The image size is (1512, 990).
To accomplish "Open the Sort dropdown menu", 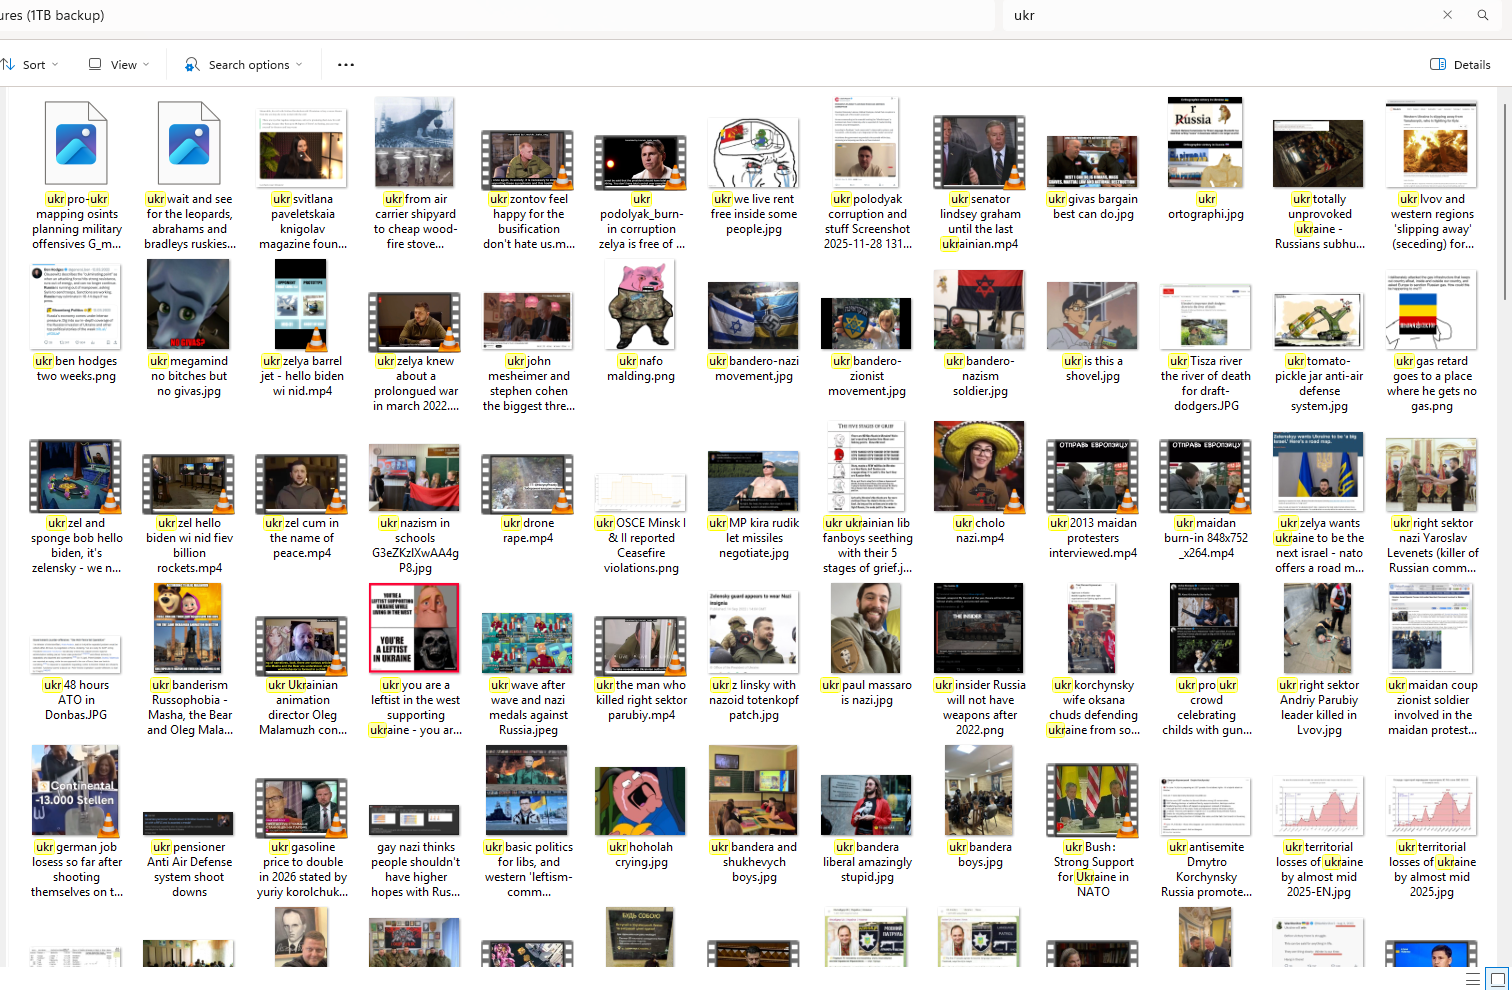I will pyautogui.click(x=30, y=65).
